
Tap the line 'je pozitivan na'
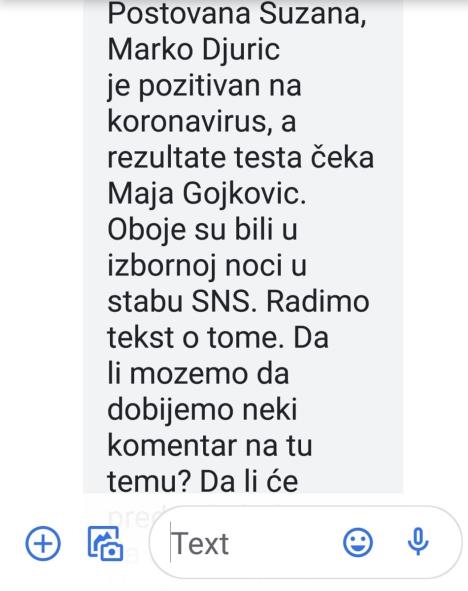point(204,87)
